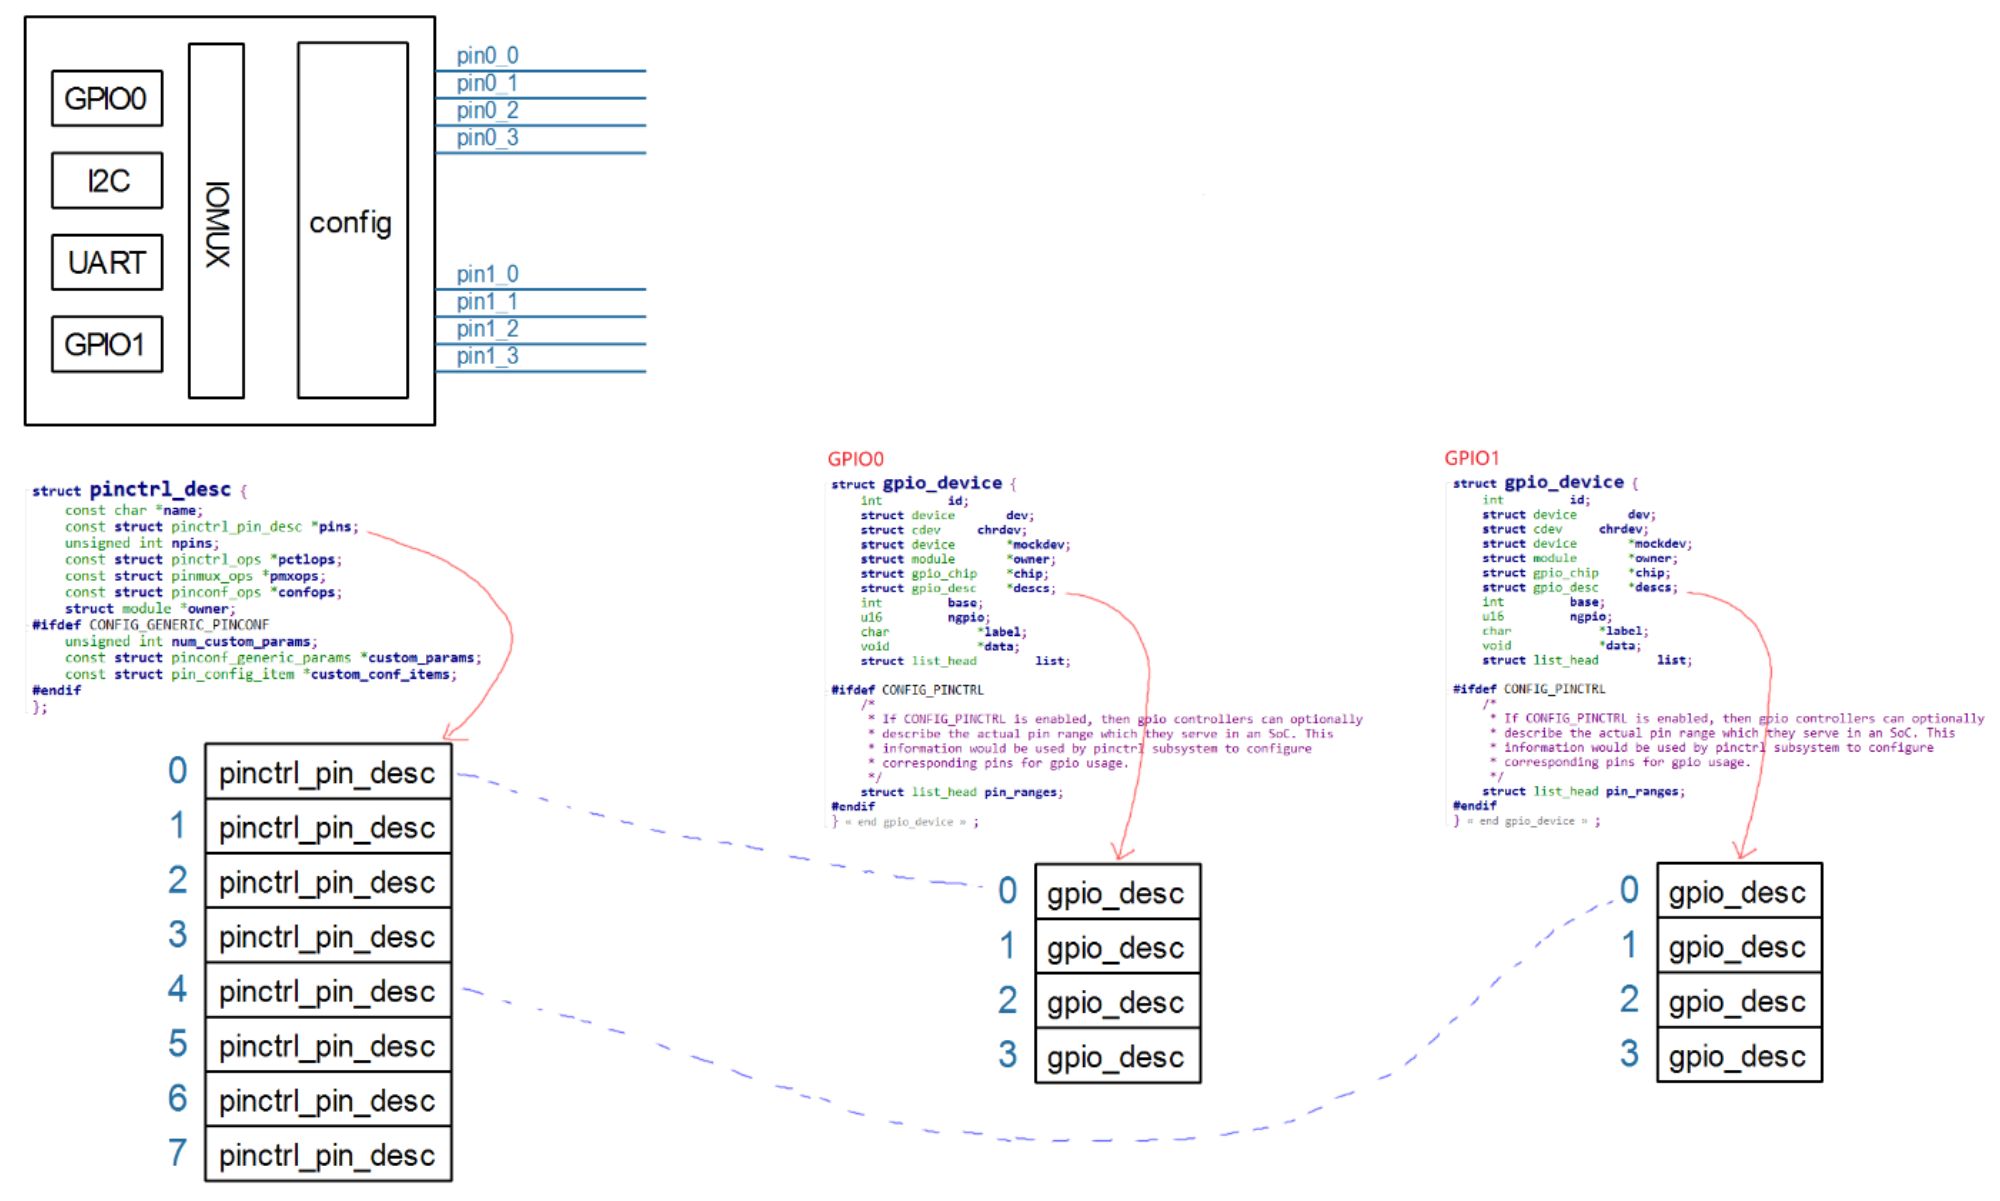Click the '*chip;' line in GPIO1's struct
The width and height of the screenshot is (2000, 1201).
point(1576,573)
